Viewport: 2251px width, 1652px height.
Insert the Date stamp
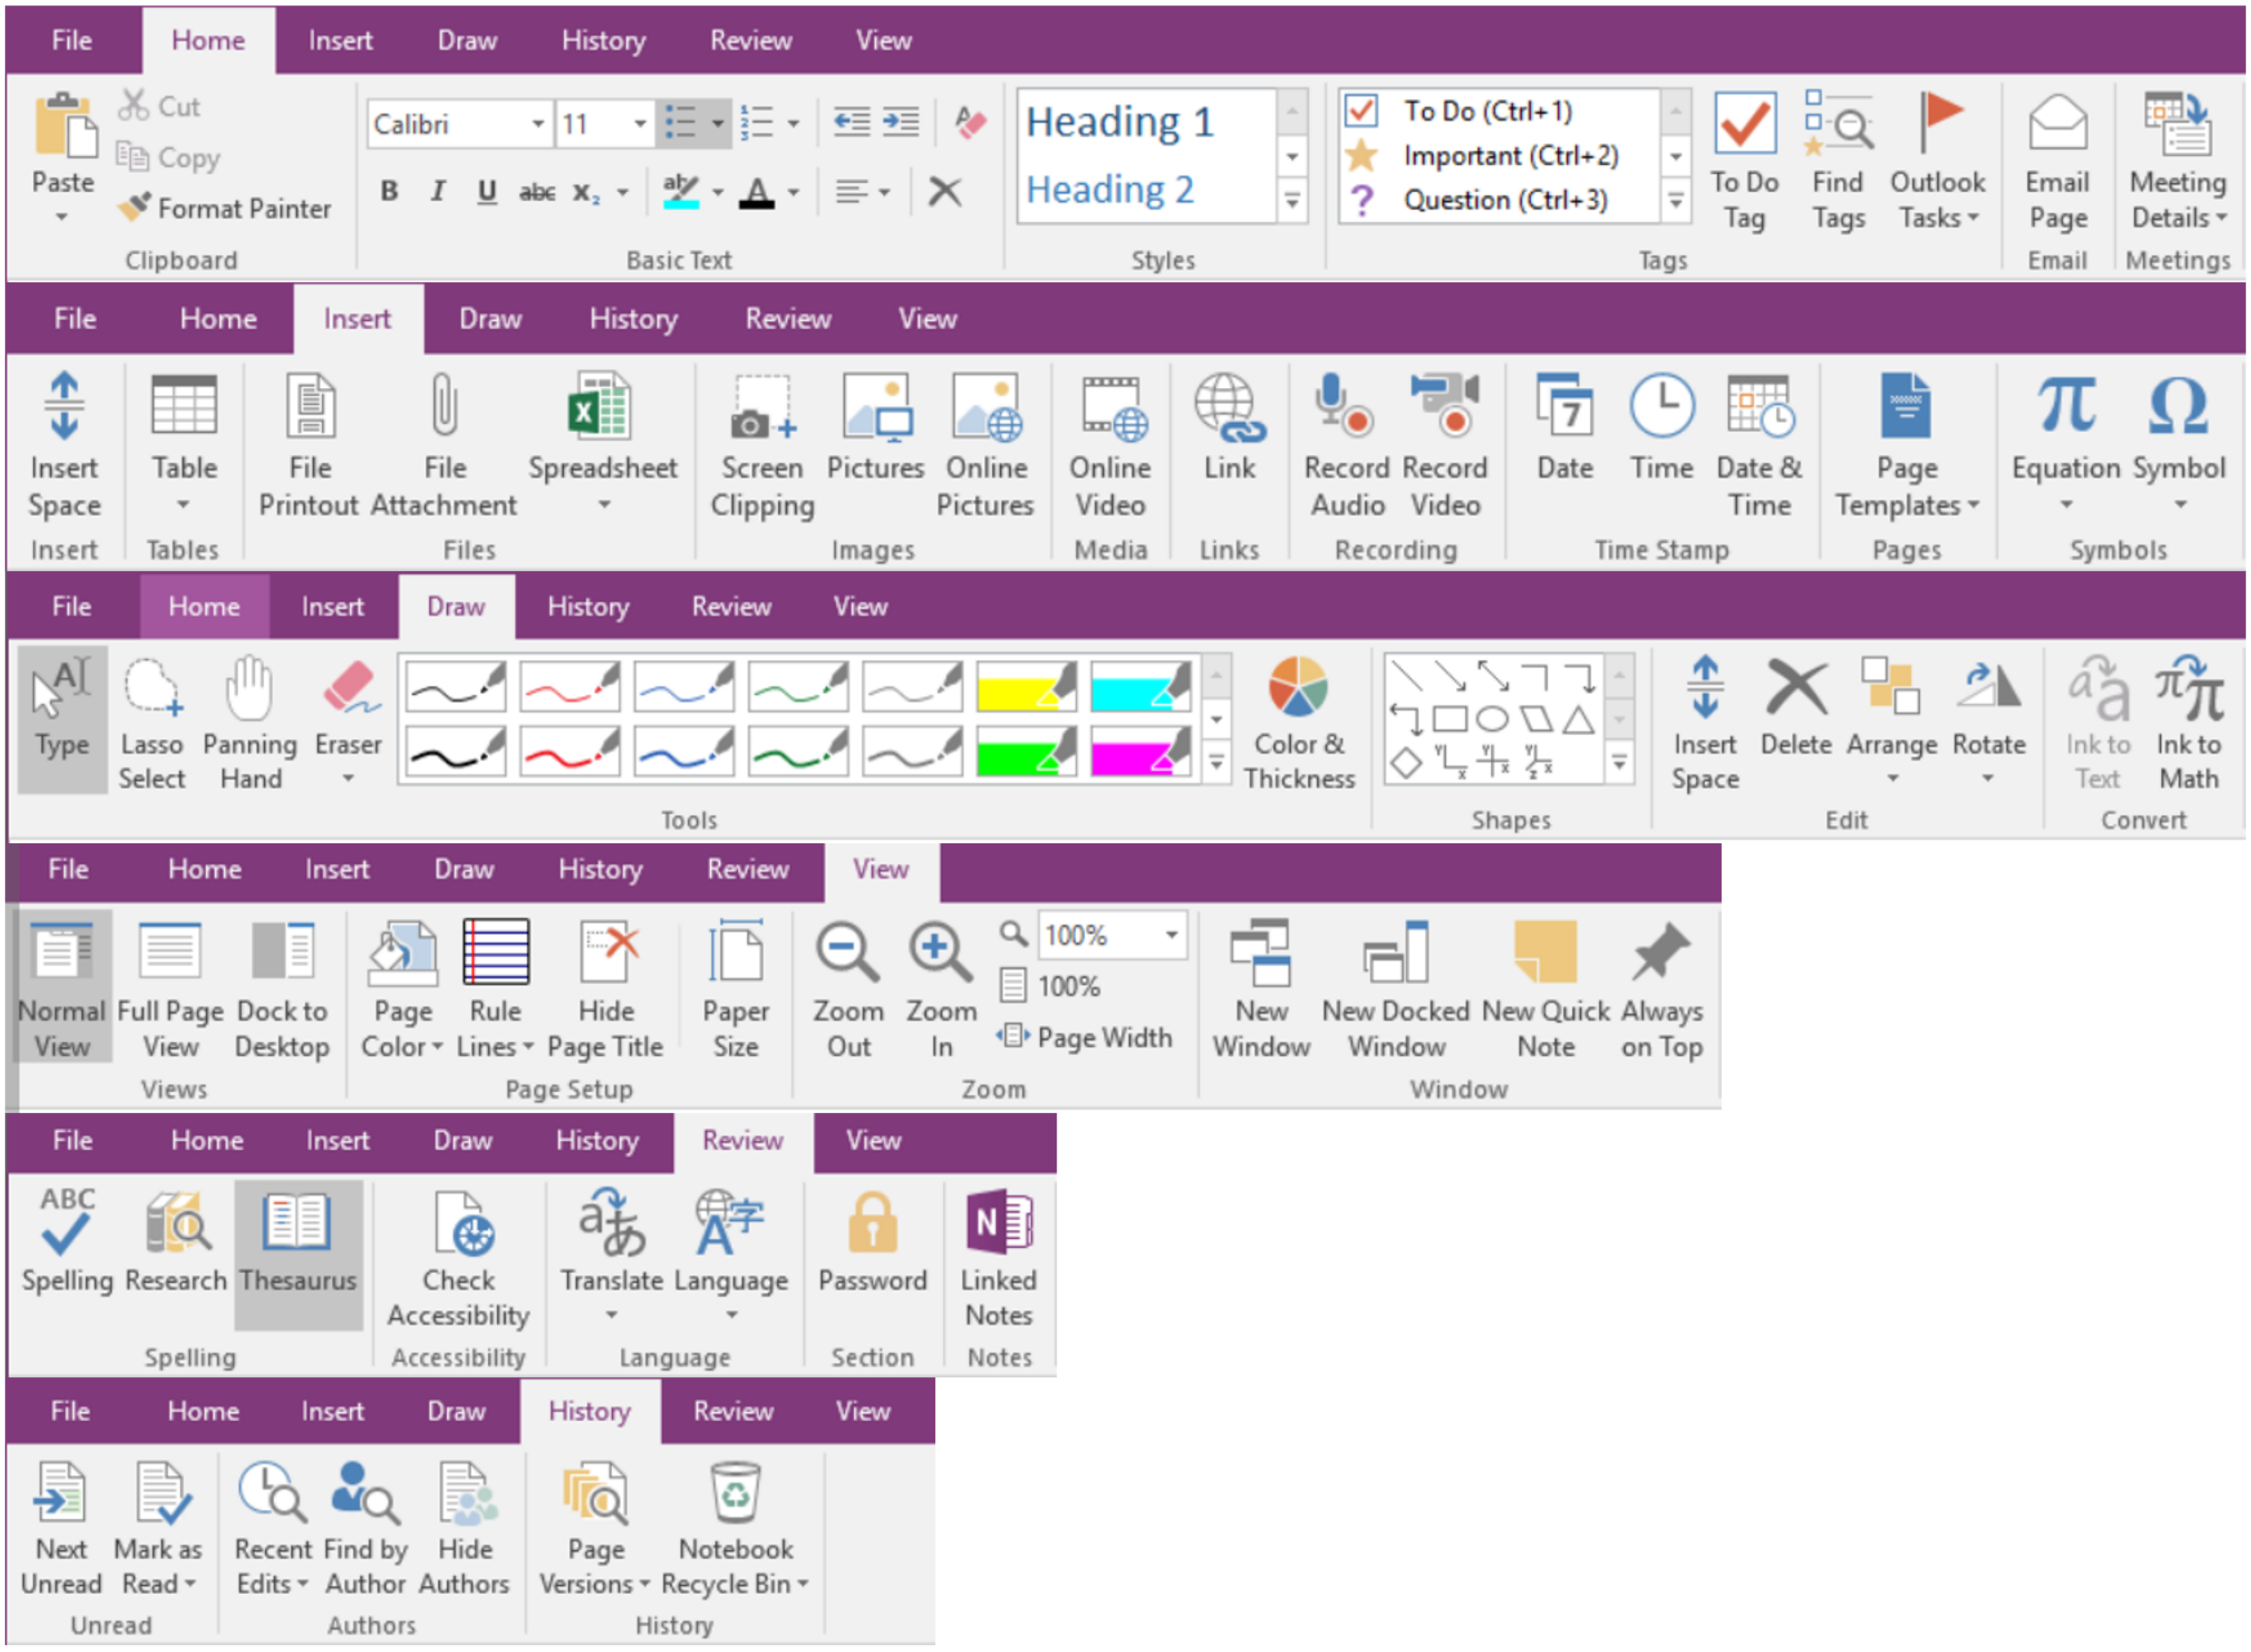pos(1564,428)
